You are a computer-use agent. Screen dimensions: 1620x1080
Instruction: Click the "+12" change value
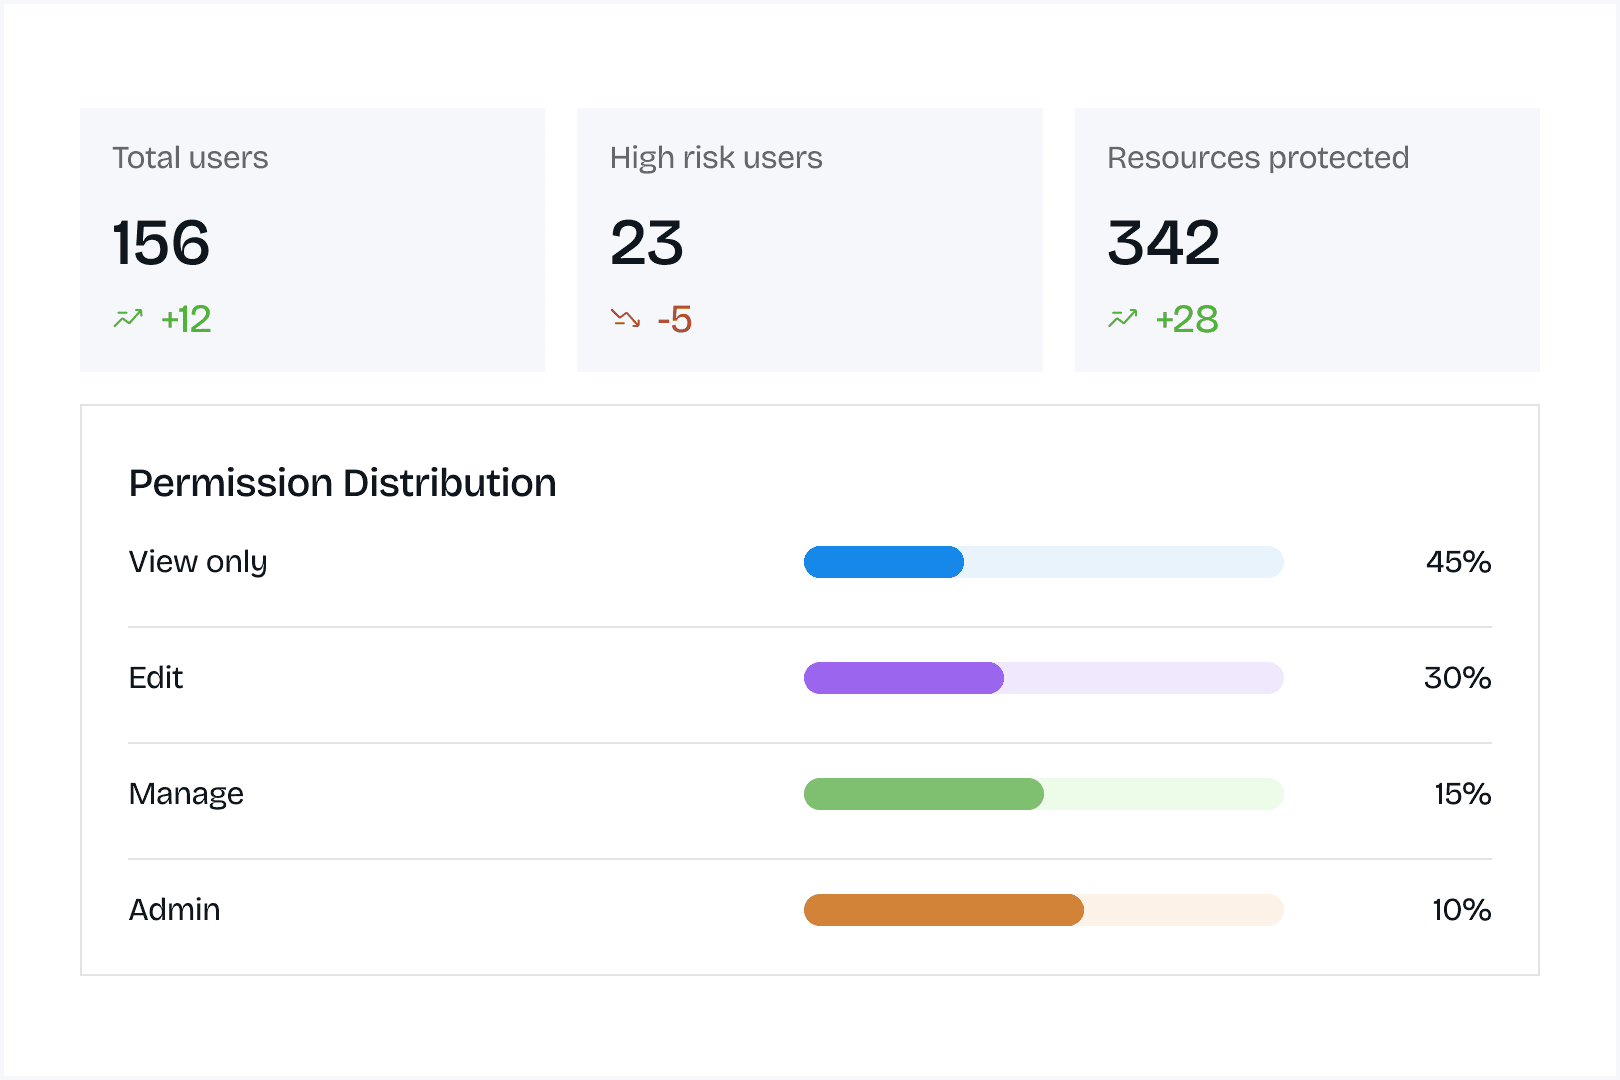(x=186, y=320)
